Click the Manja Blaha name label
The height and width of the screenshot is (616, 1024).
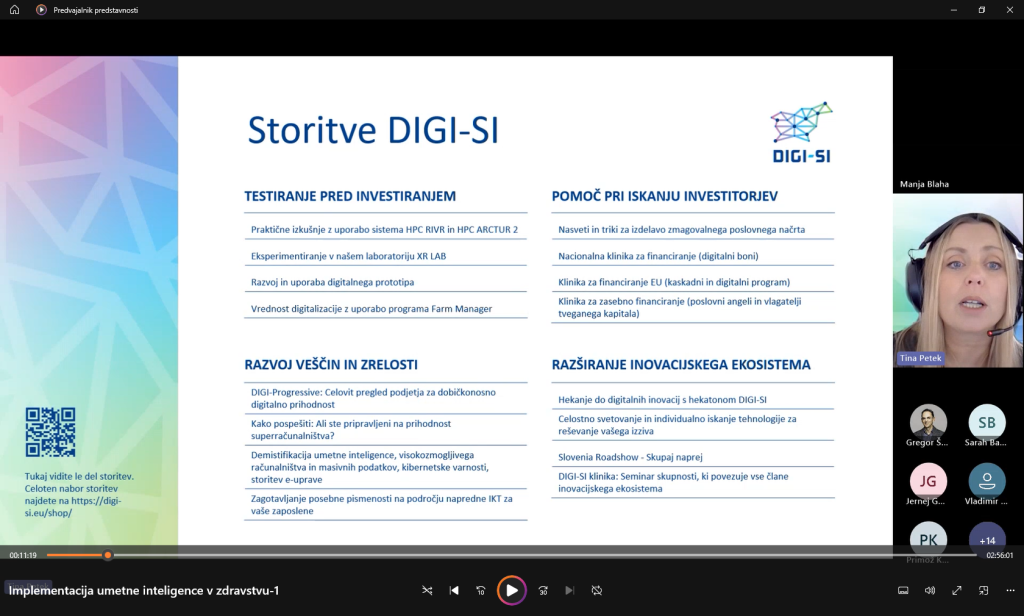924,184
